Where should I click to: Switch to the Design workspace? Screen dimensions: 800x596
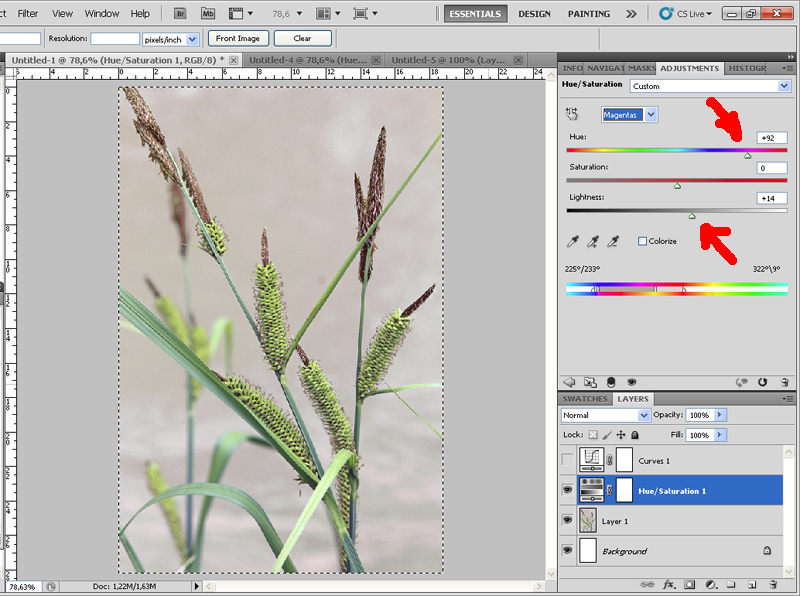coord(534,14)
